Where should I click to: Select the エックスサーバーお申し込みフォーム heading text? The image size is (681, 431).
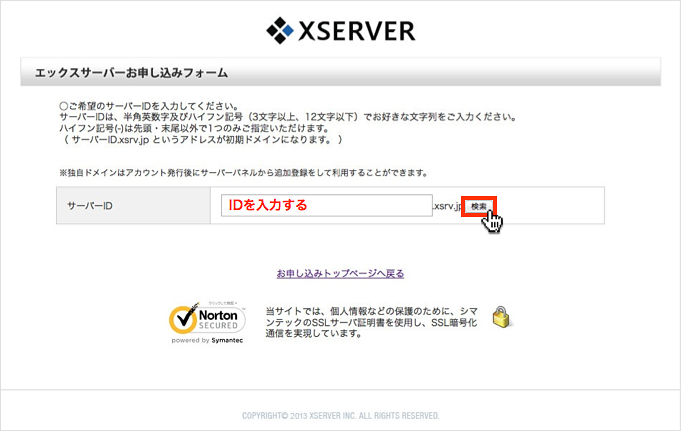click(131, 73)
